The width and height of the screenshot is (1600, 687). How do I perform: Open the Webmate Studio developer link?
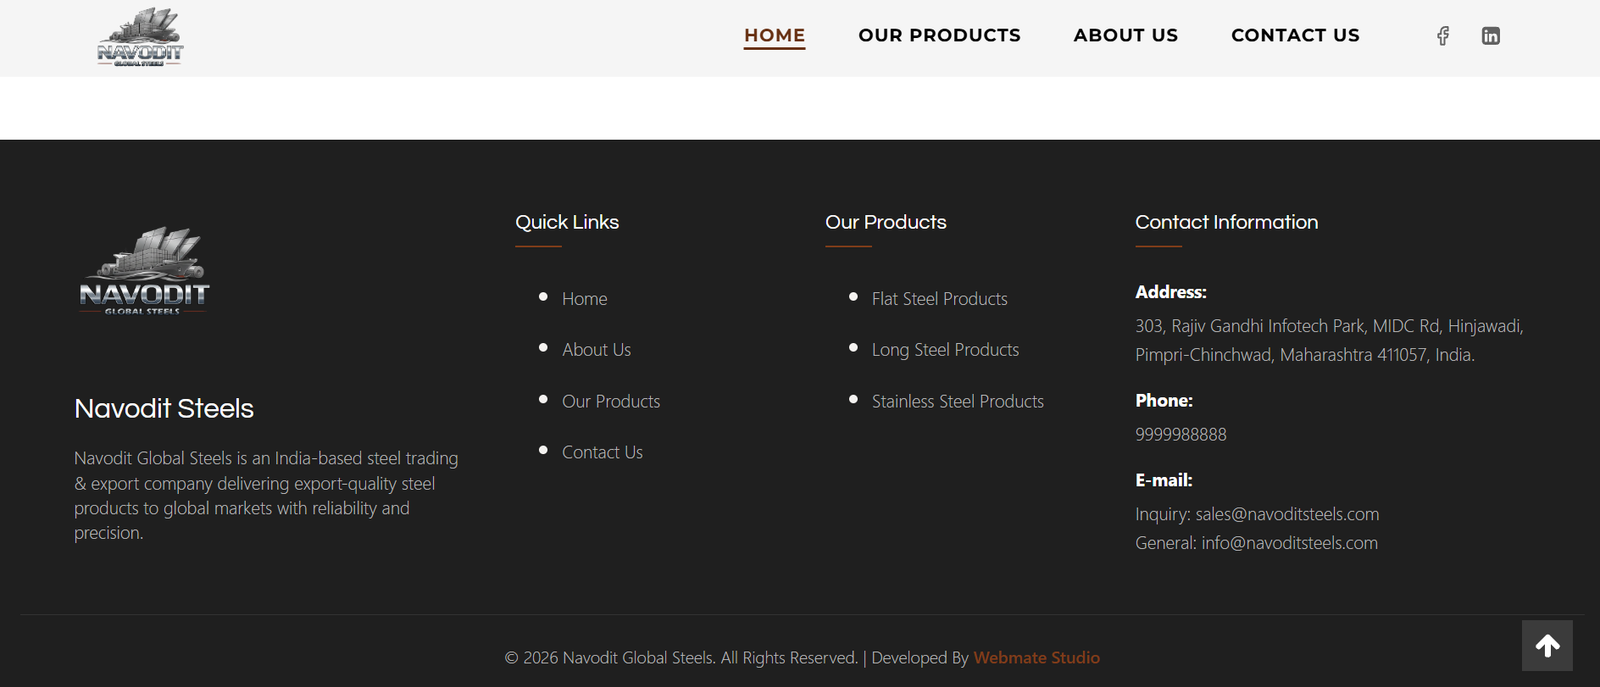(1036, 658)
